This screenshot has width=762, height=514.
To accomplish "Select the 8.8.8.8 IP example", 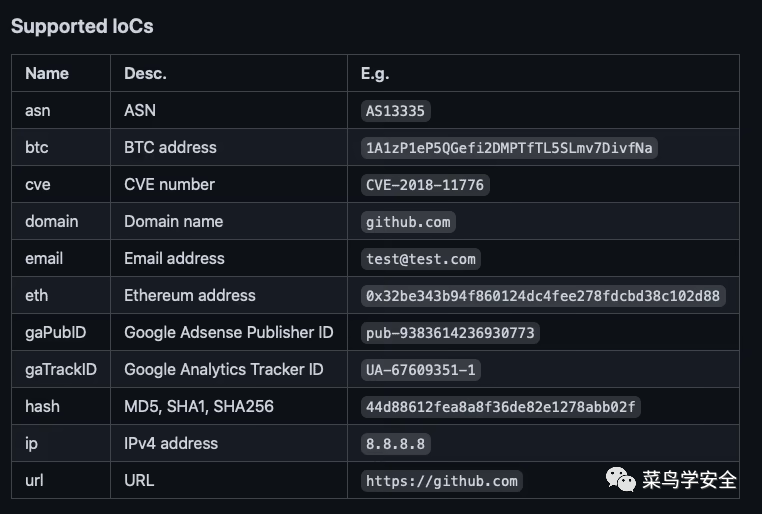I will [x=395, y=444].
